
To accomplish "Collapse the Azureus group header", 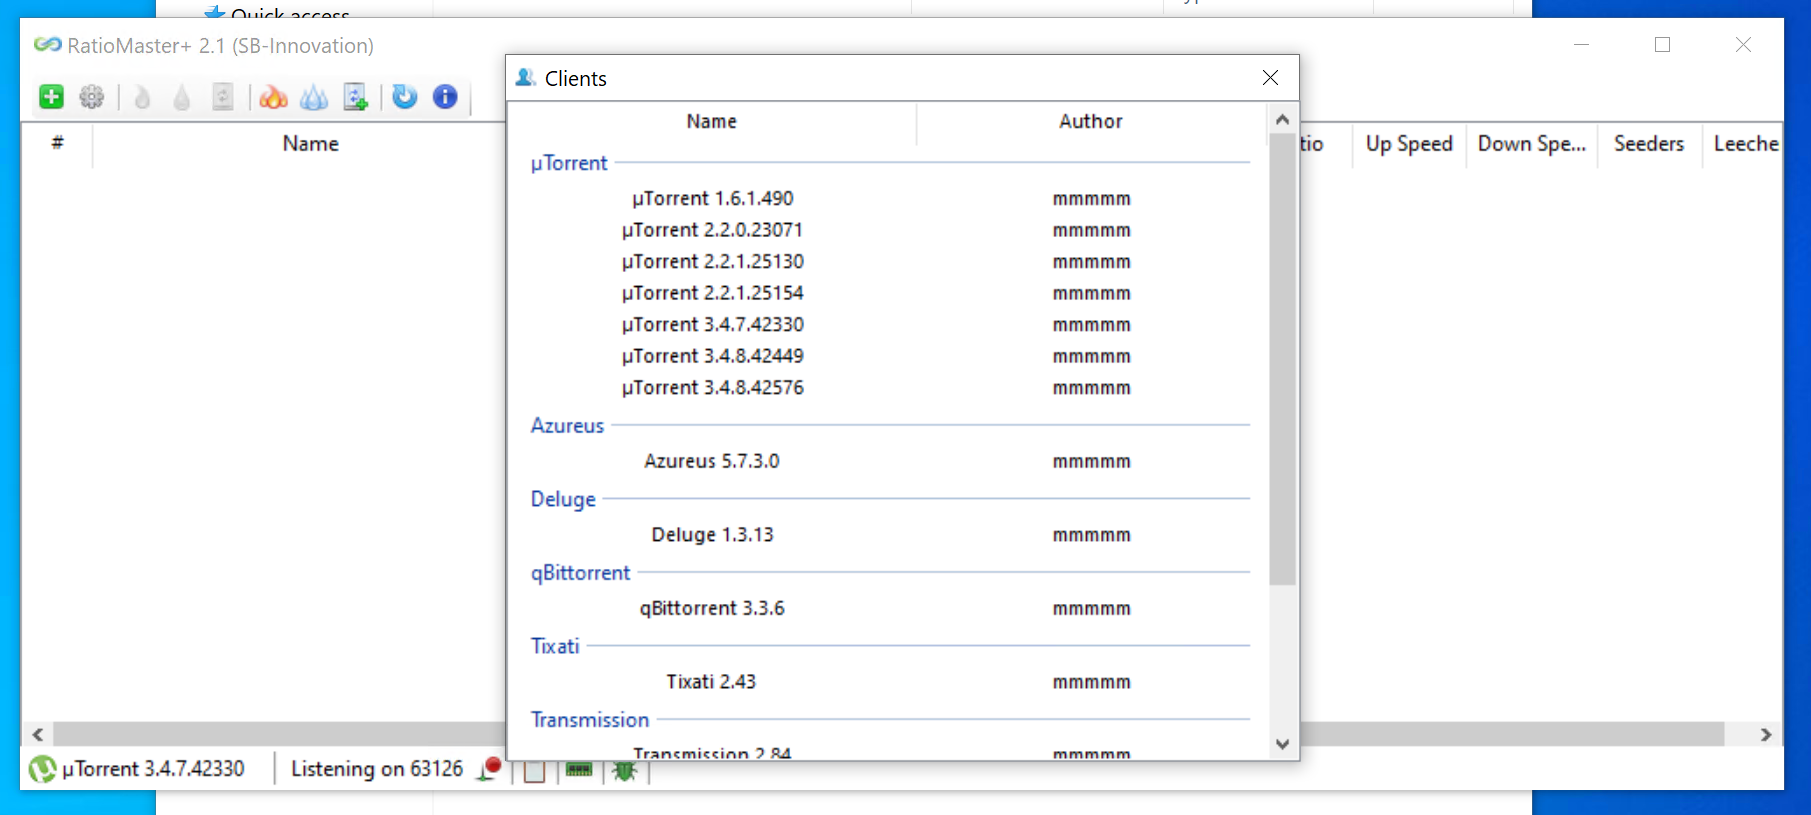I will (567, 426).
